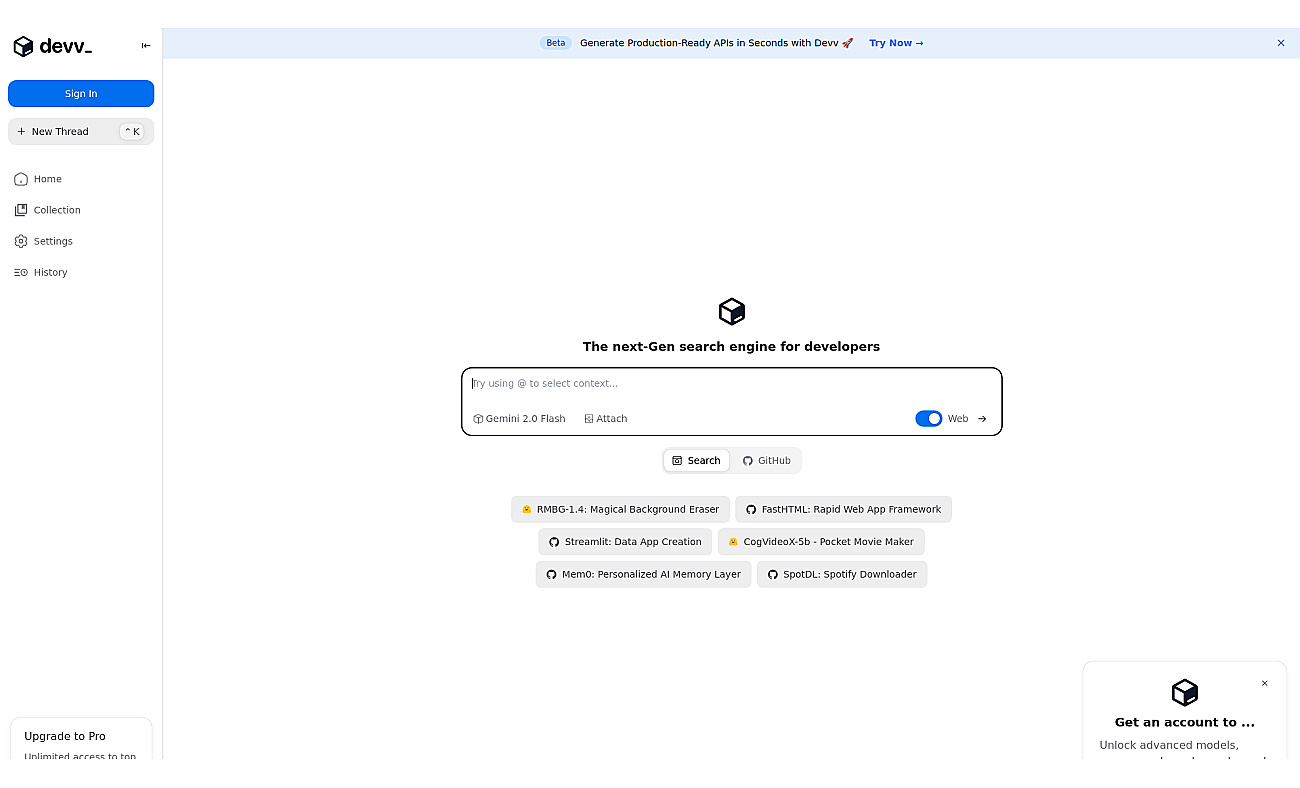Screen dimensions: 1300x788
Task: Choose CogVideoX-5b - Pocket Movie Maker suggestion
Action: coord(821,542)
